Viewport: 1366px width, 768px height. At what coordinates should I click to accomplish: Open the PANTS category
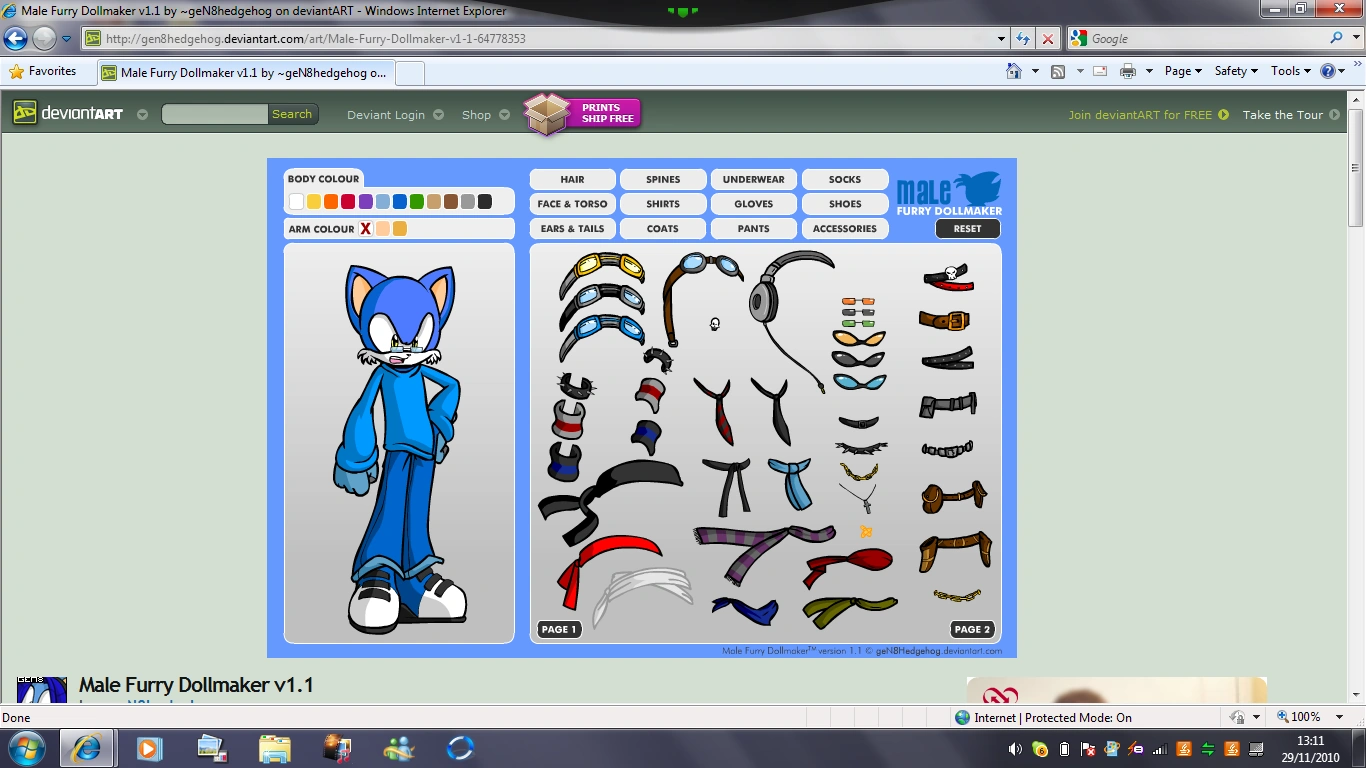(x=754, y=229)
